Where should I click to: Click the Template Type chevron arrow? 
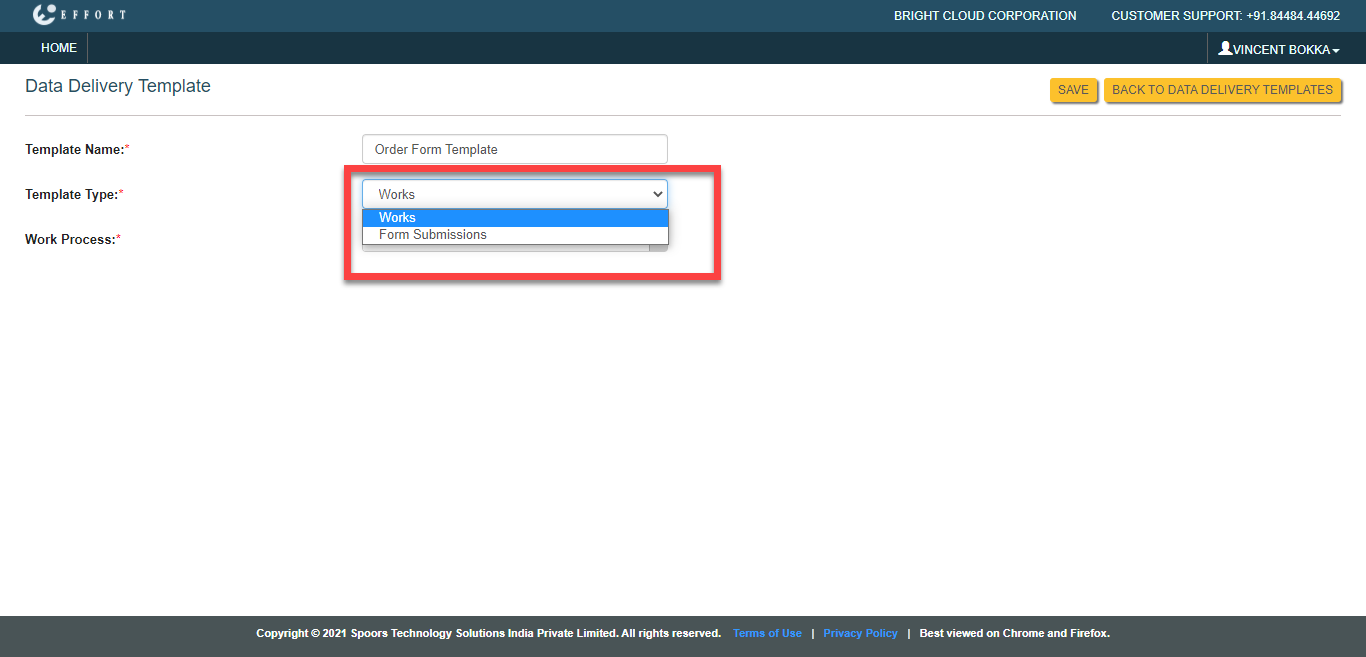coord(657,194)
